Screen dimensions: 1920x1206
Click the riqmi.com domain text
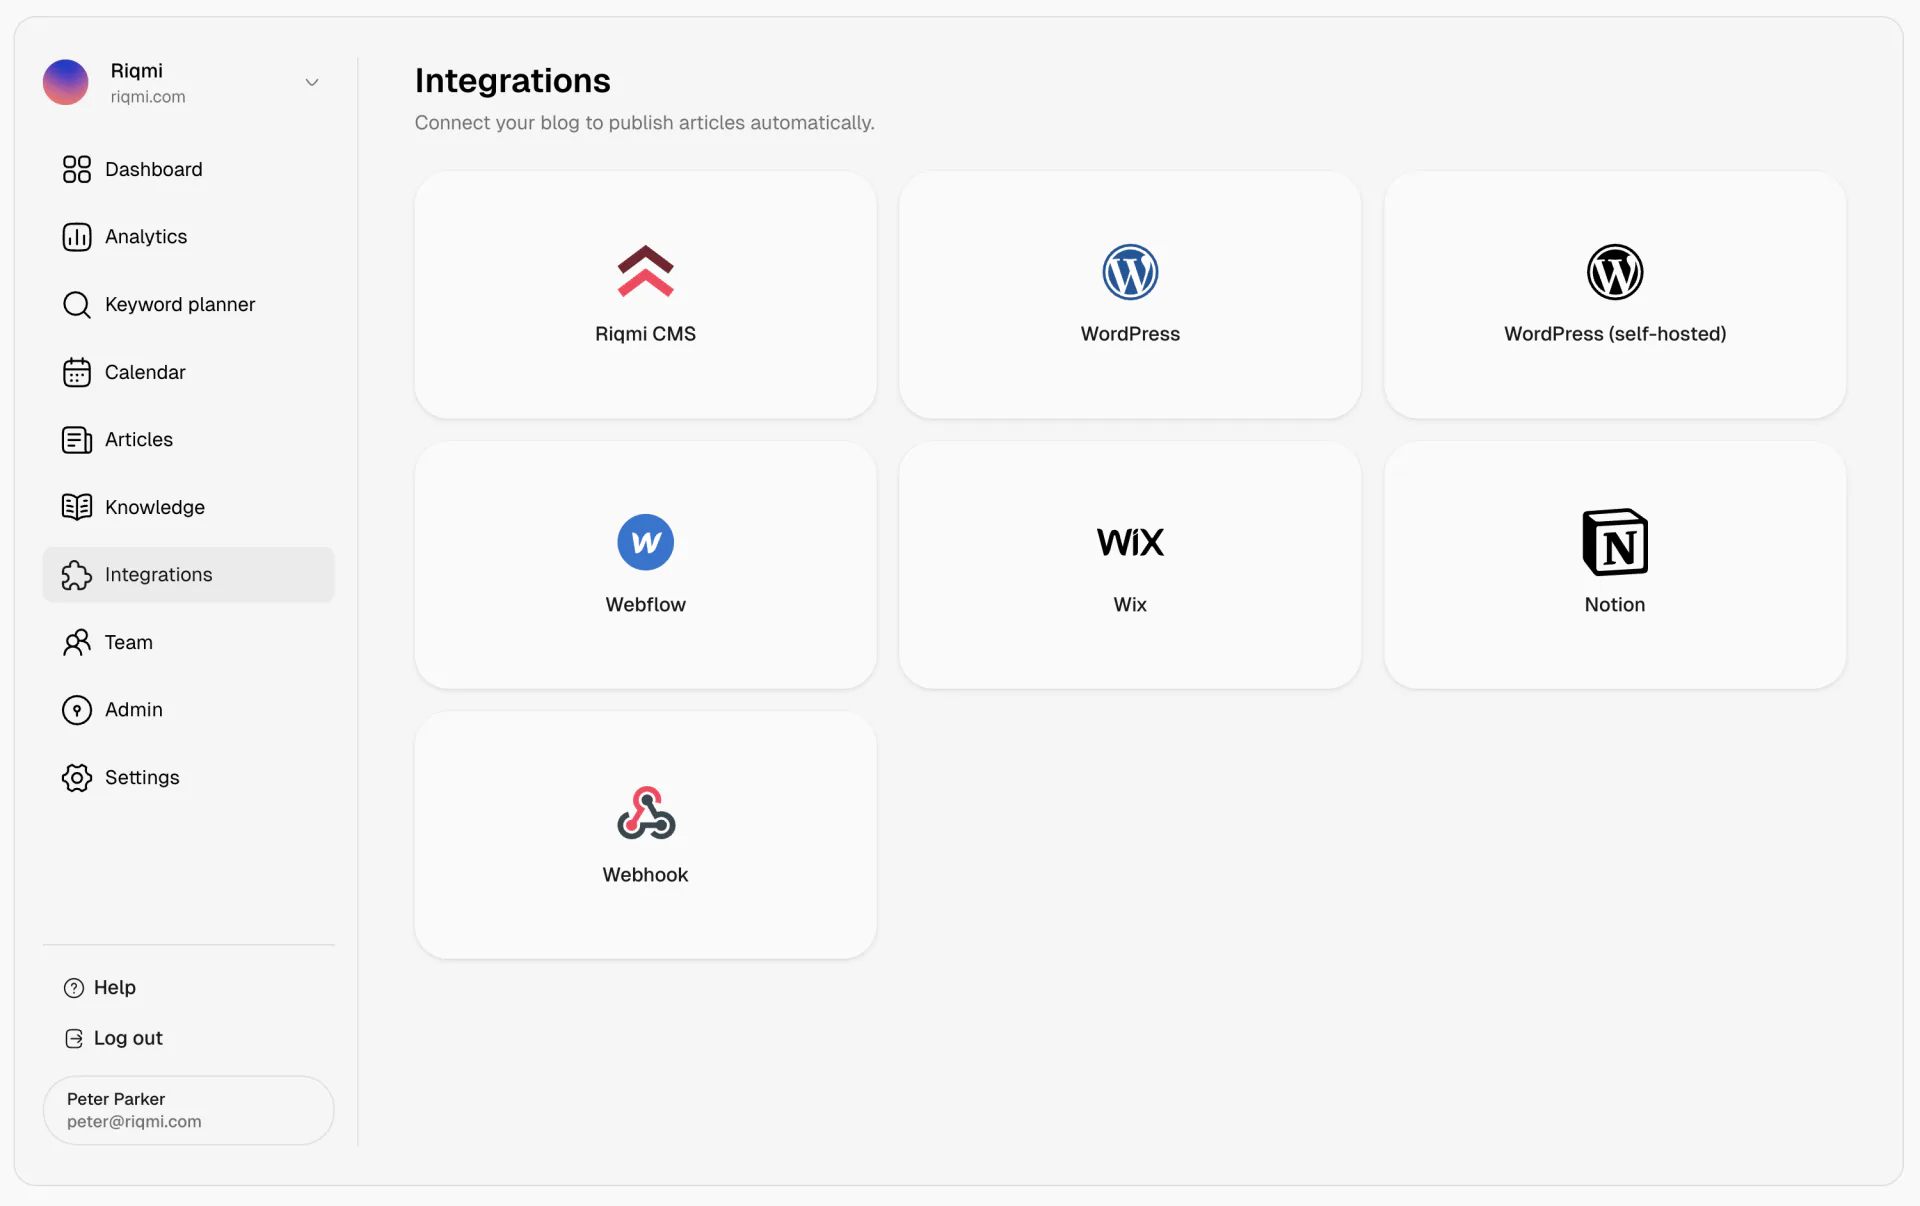pyautogui.click(x=148, y=97)
